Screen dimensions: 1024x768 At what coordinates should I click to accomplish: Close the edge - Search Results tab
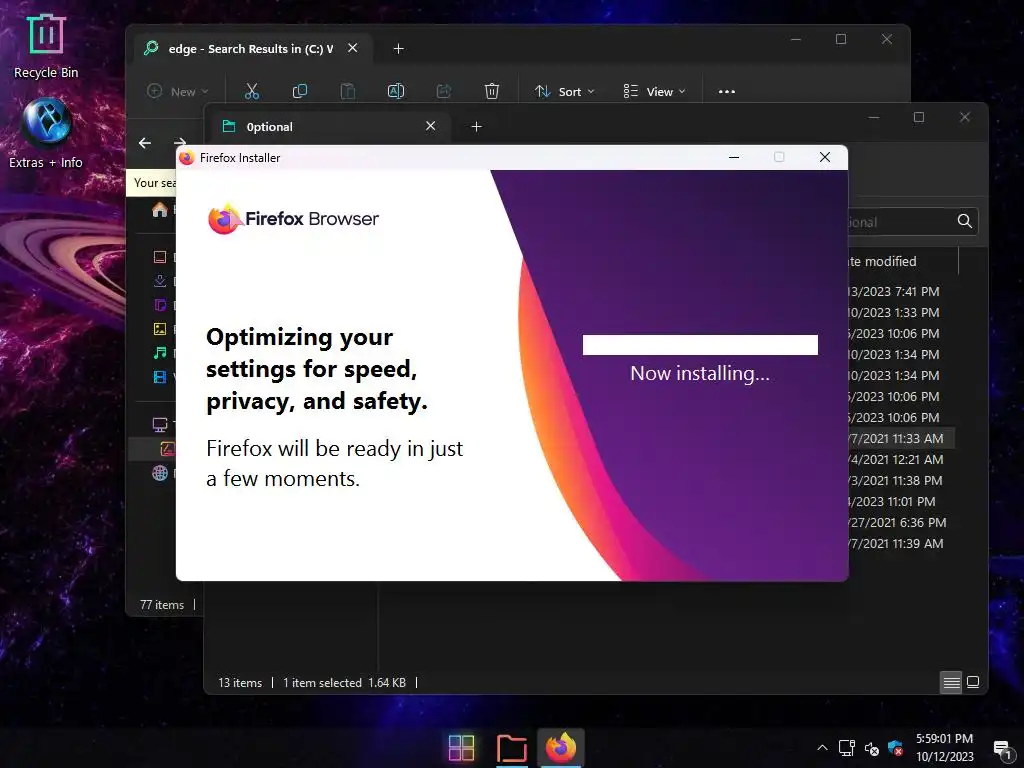(353, 48)
